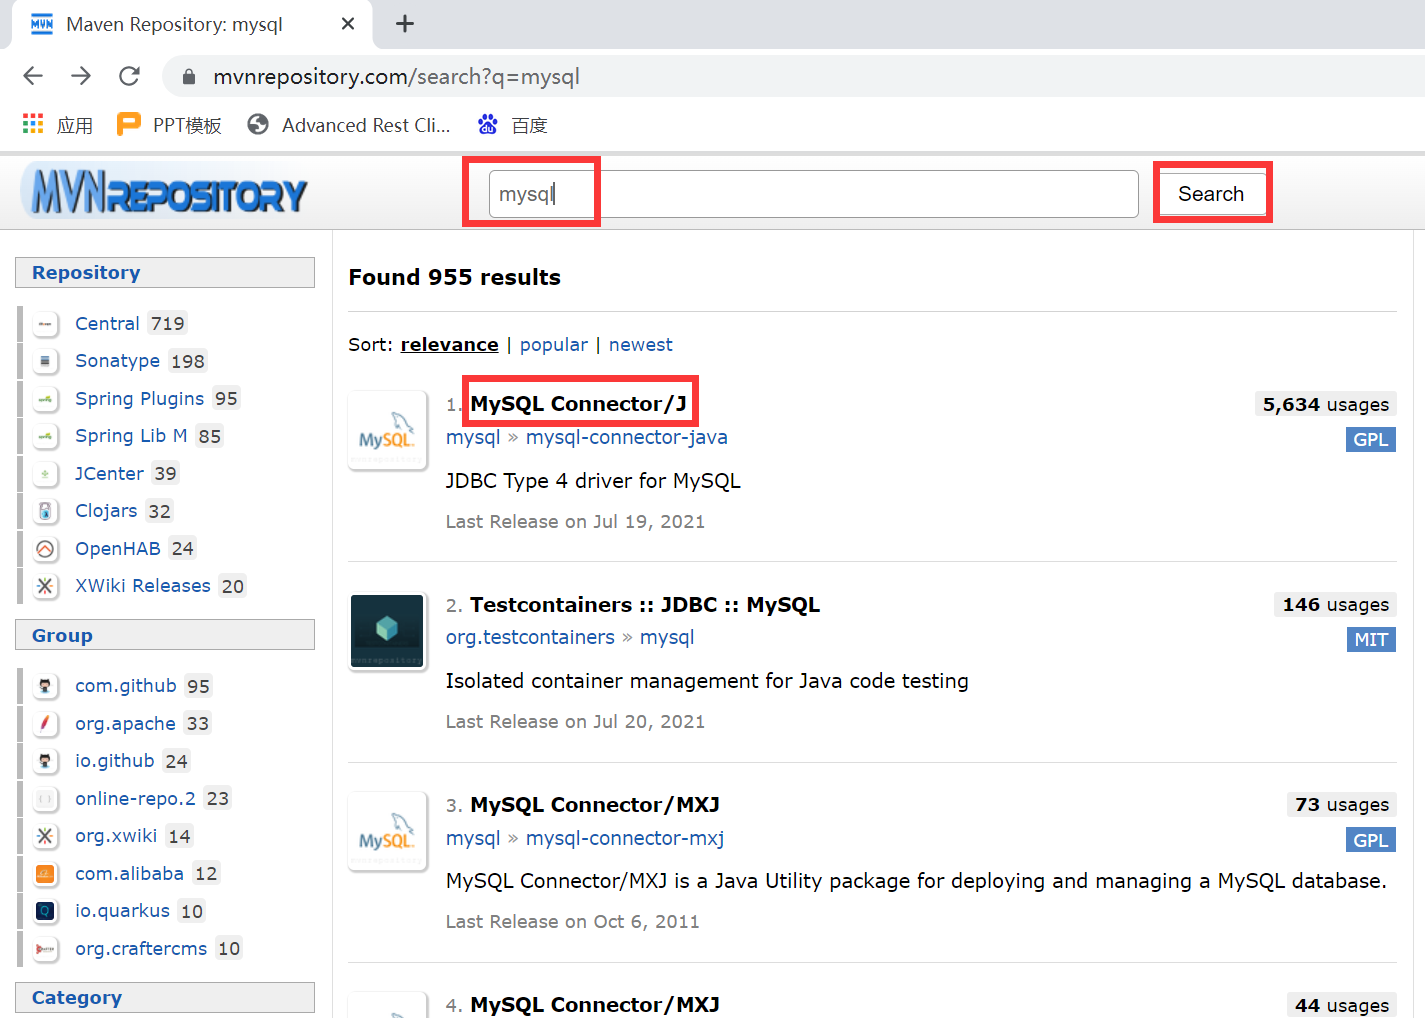The image size is (1425, 1018).
Task: Filter by com.github group link
Action: tap(125, 686)
